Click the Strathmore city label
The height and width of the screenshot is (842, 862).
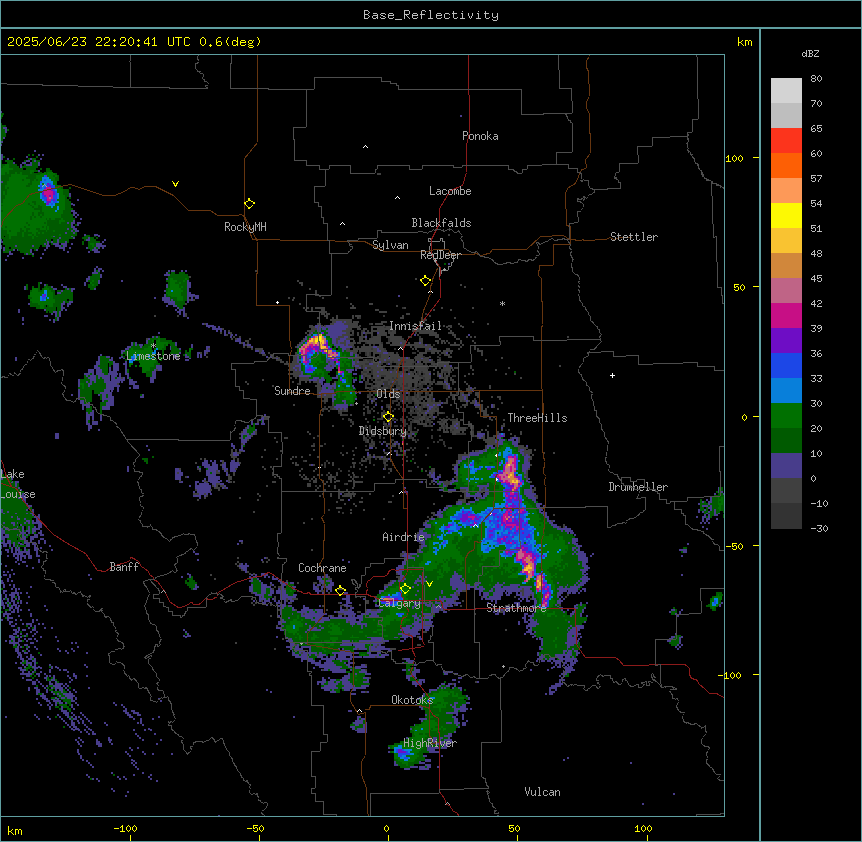pos(516,608)
